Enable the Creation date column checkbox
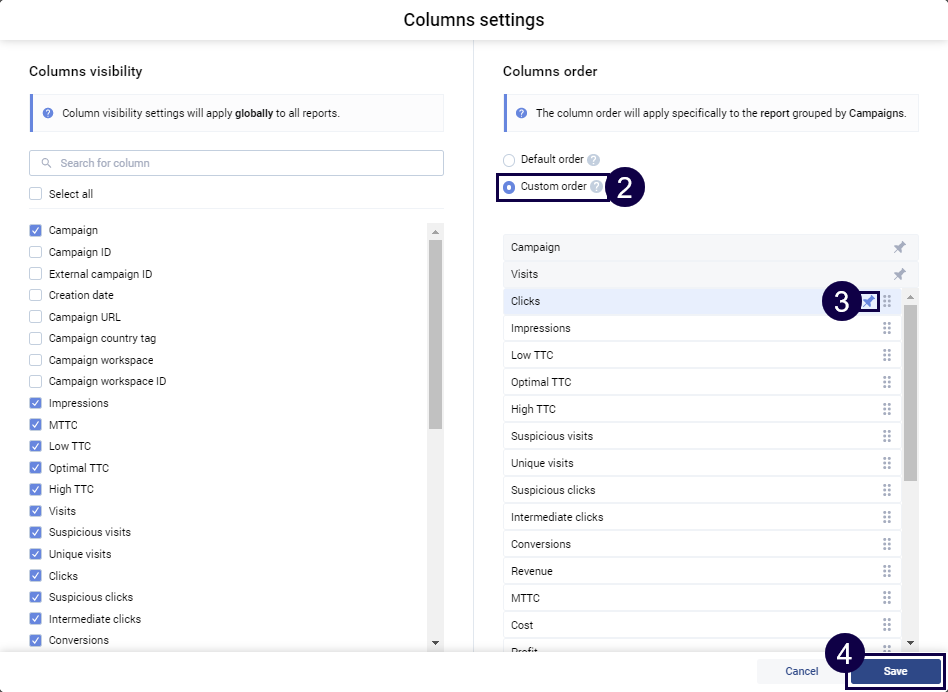Viewport: 948px width, 692px height. [36, 295]
